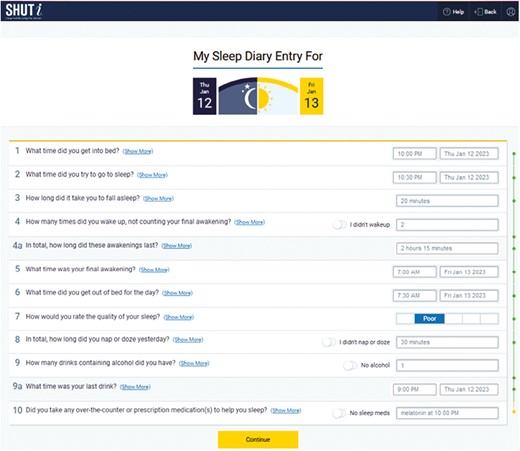Click the progress dot beside question 1
520x451 pixels.
click(x=514, y=154)
